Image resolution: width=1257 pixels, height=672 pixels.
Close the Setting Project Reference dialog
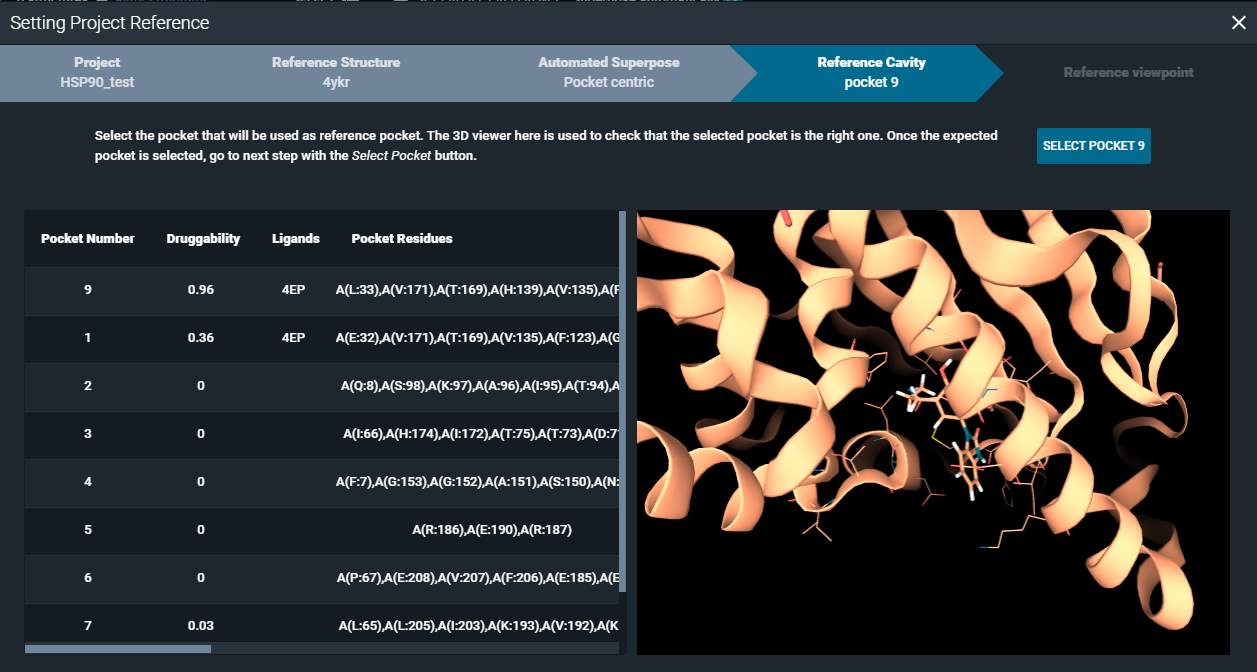(1238, 23)
